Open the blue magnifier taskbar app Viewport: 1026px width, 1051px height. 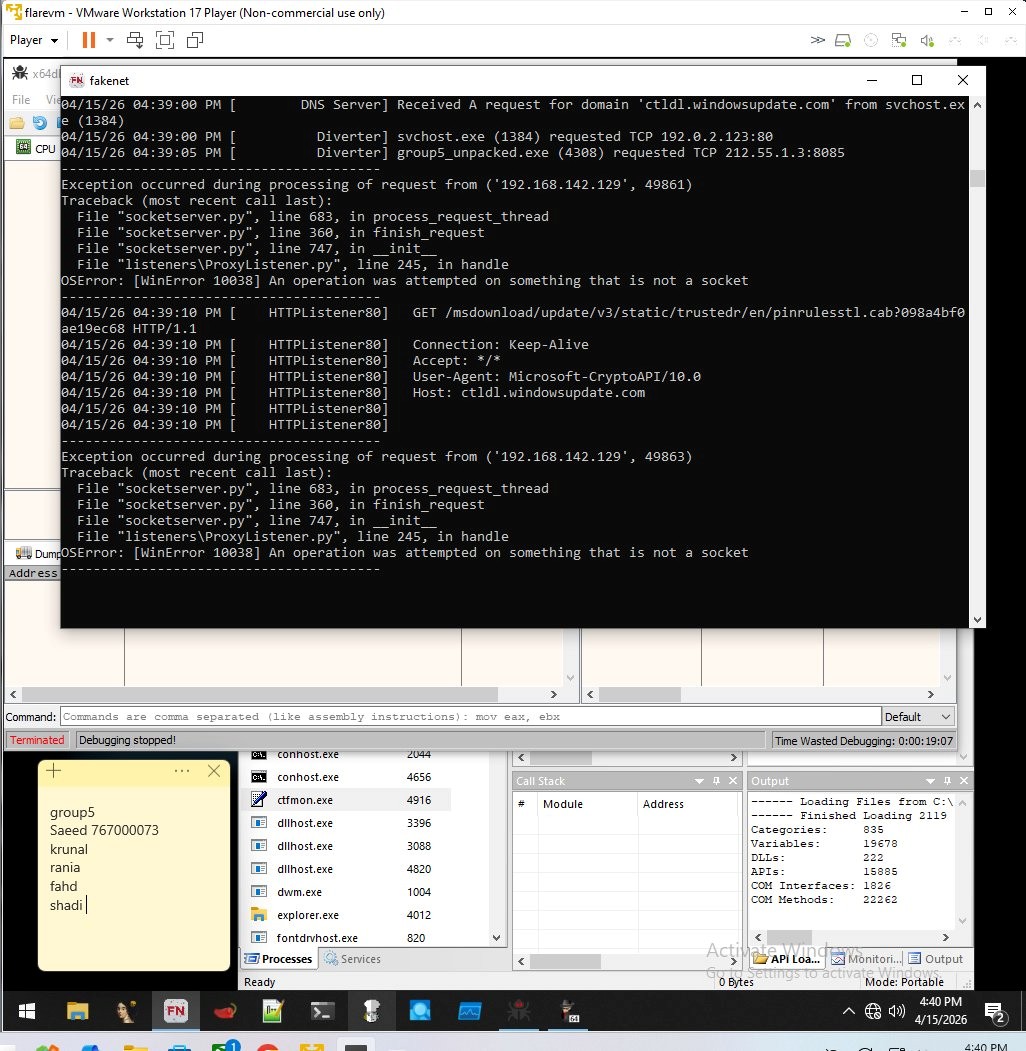pyautogui.click(x=420, y=1011)
